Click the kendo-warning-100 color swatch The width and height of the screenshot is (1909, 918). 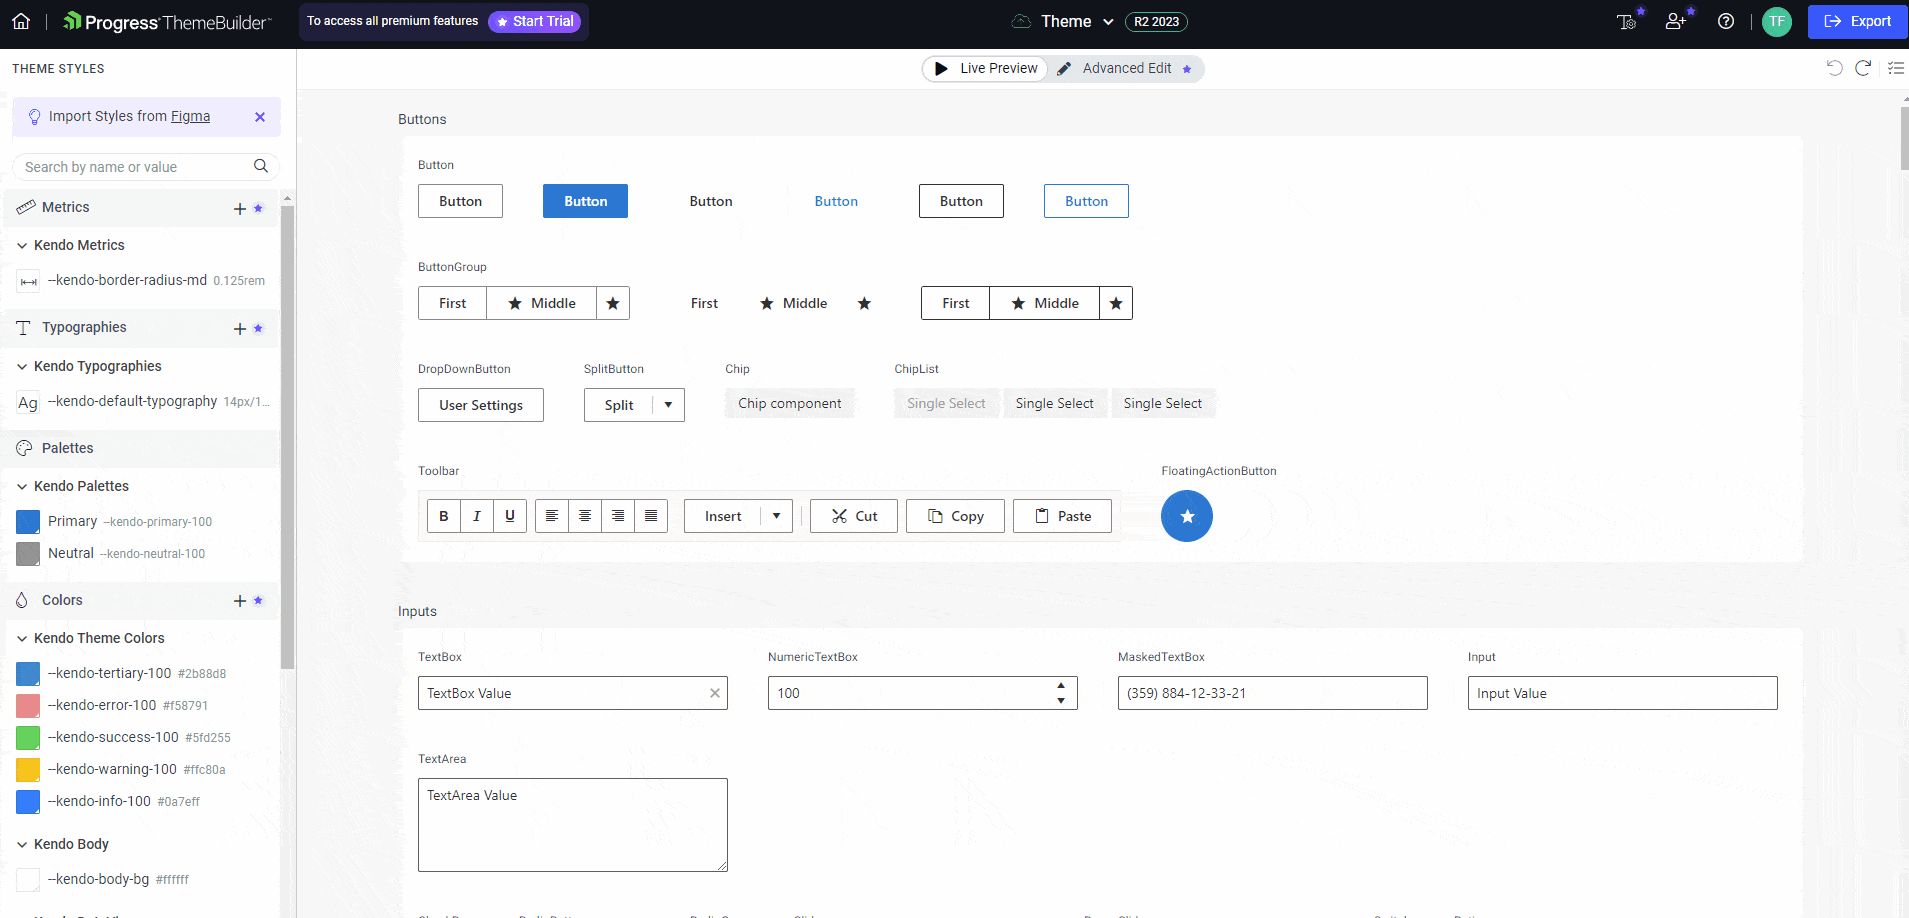[x=28, y=770]
